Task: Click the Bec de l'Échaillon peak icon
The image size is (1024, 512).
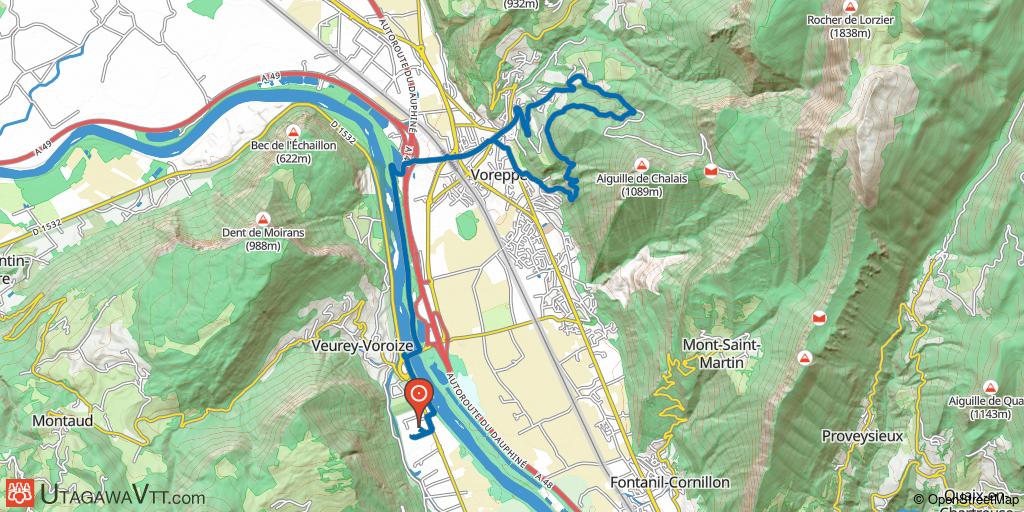Action: 293,131
